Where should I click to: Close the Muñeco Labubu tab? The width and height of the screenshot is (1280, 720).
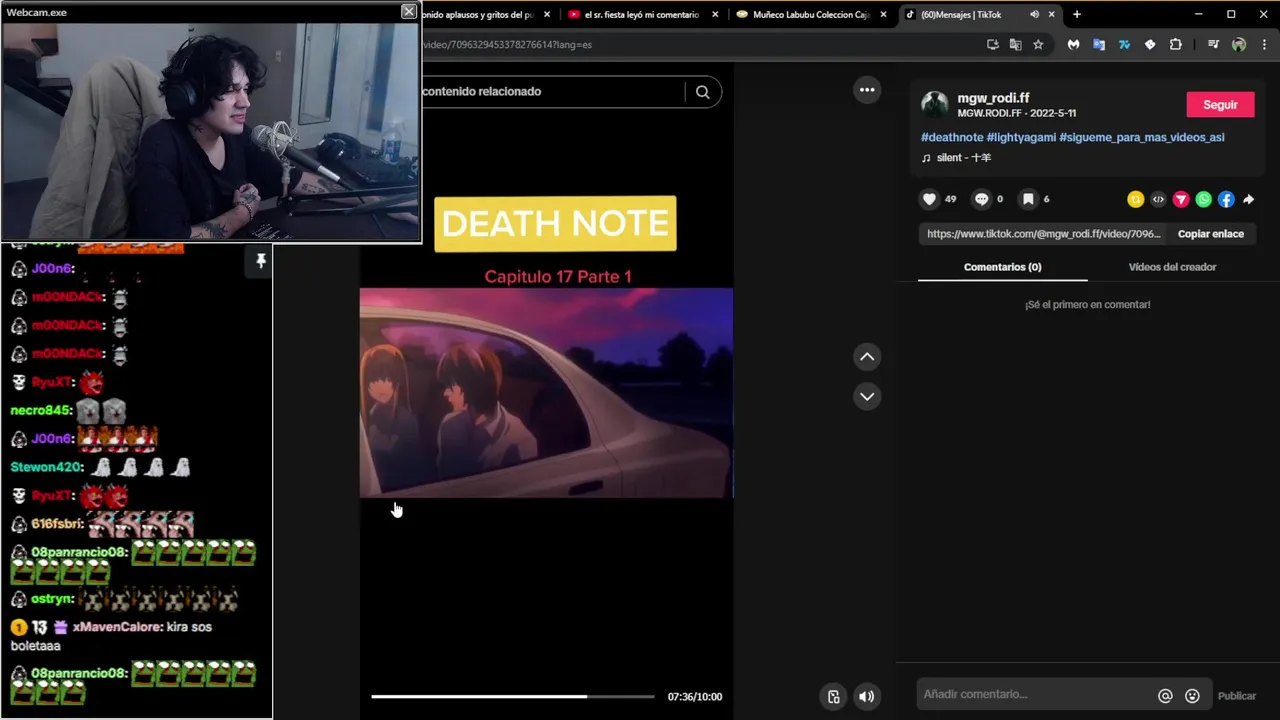point(883,15)
